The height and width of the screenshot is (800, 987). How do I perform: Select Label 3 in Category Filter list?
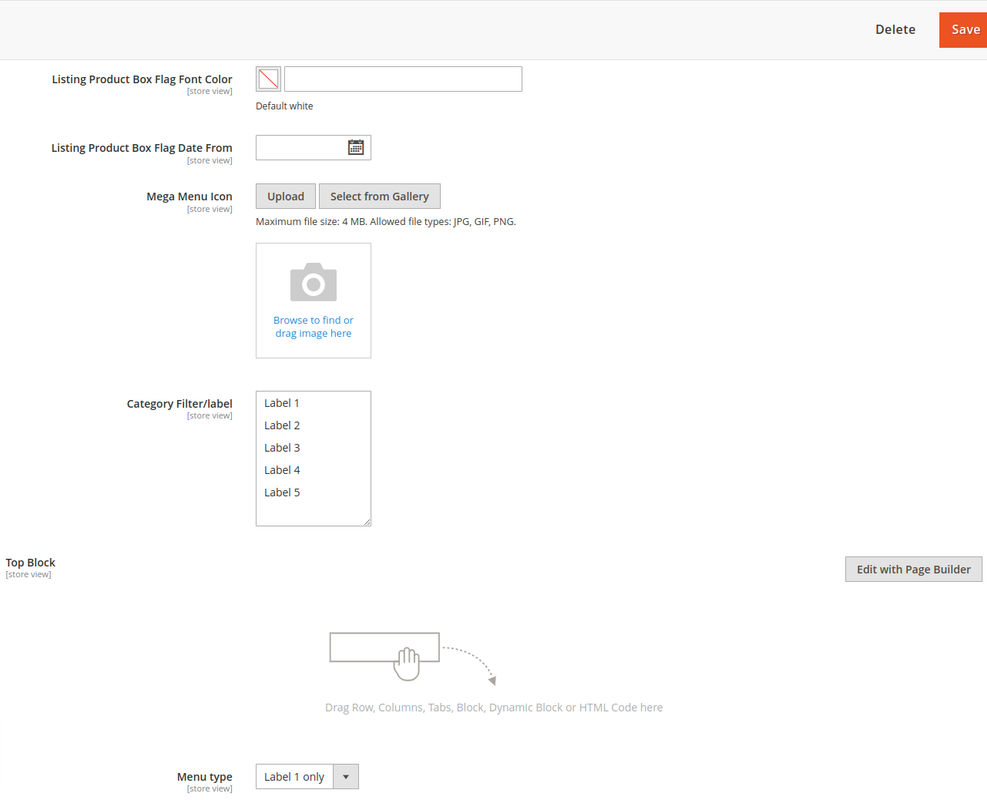click(x=313, y=448)
